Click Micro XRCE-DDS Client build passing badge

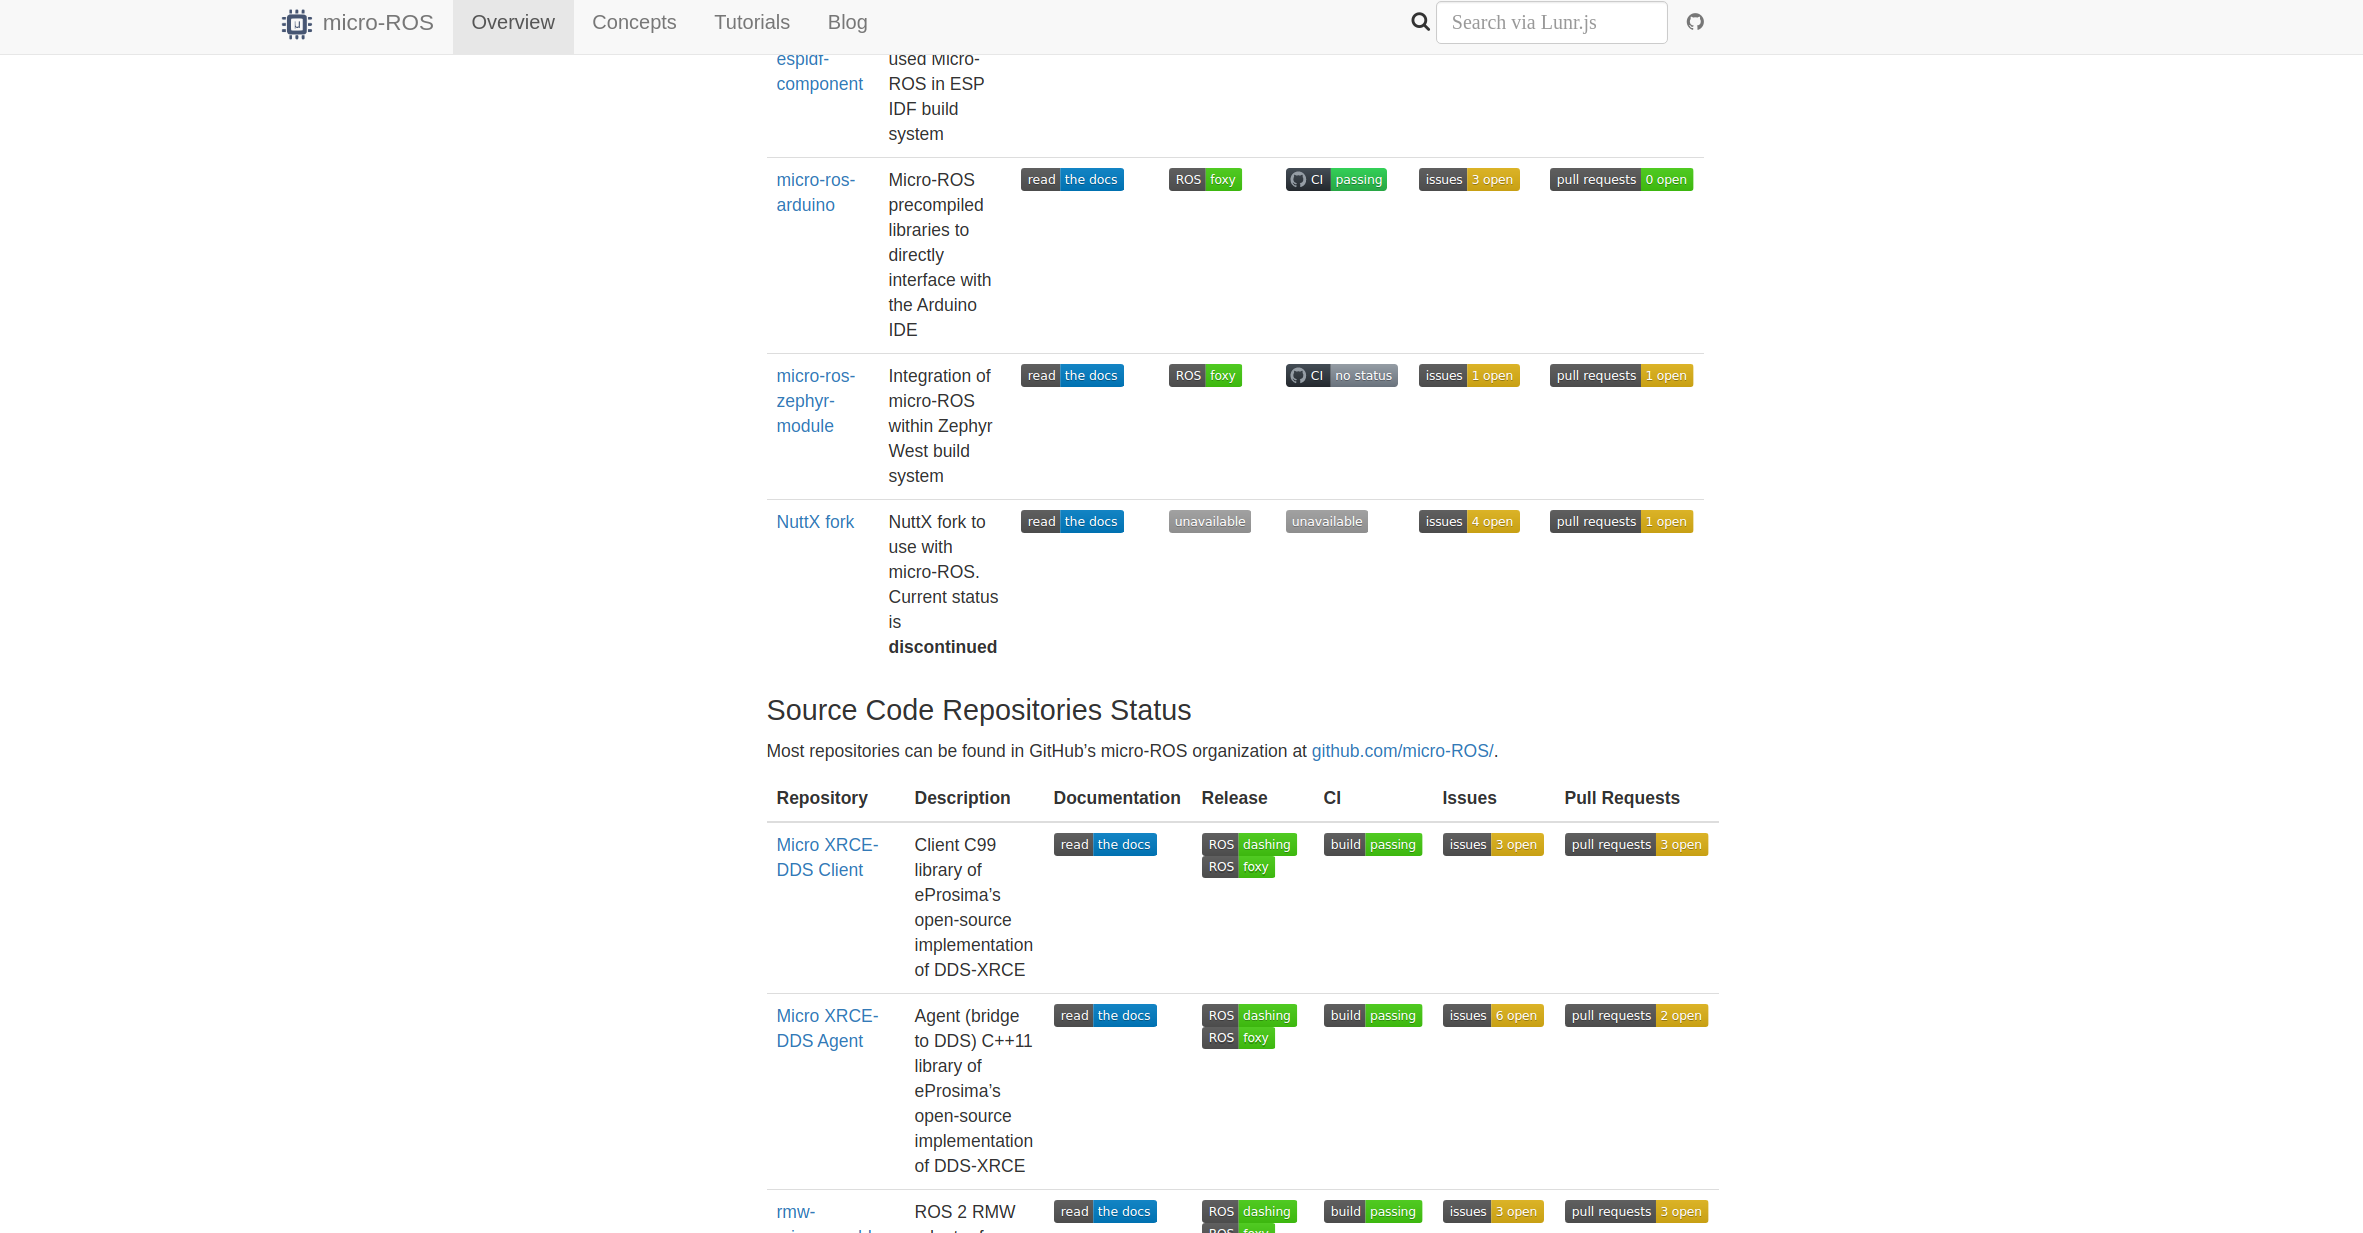click(1373, 845)
